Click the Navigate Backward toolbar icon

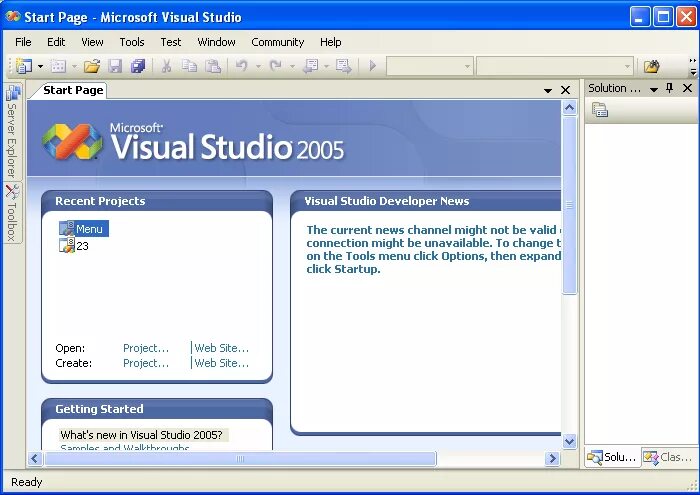310,67
